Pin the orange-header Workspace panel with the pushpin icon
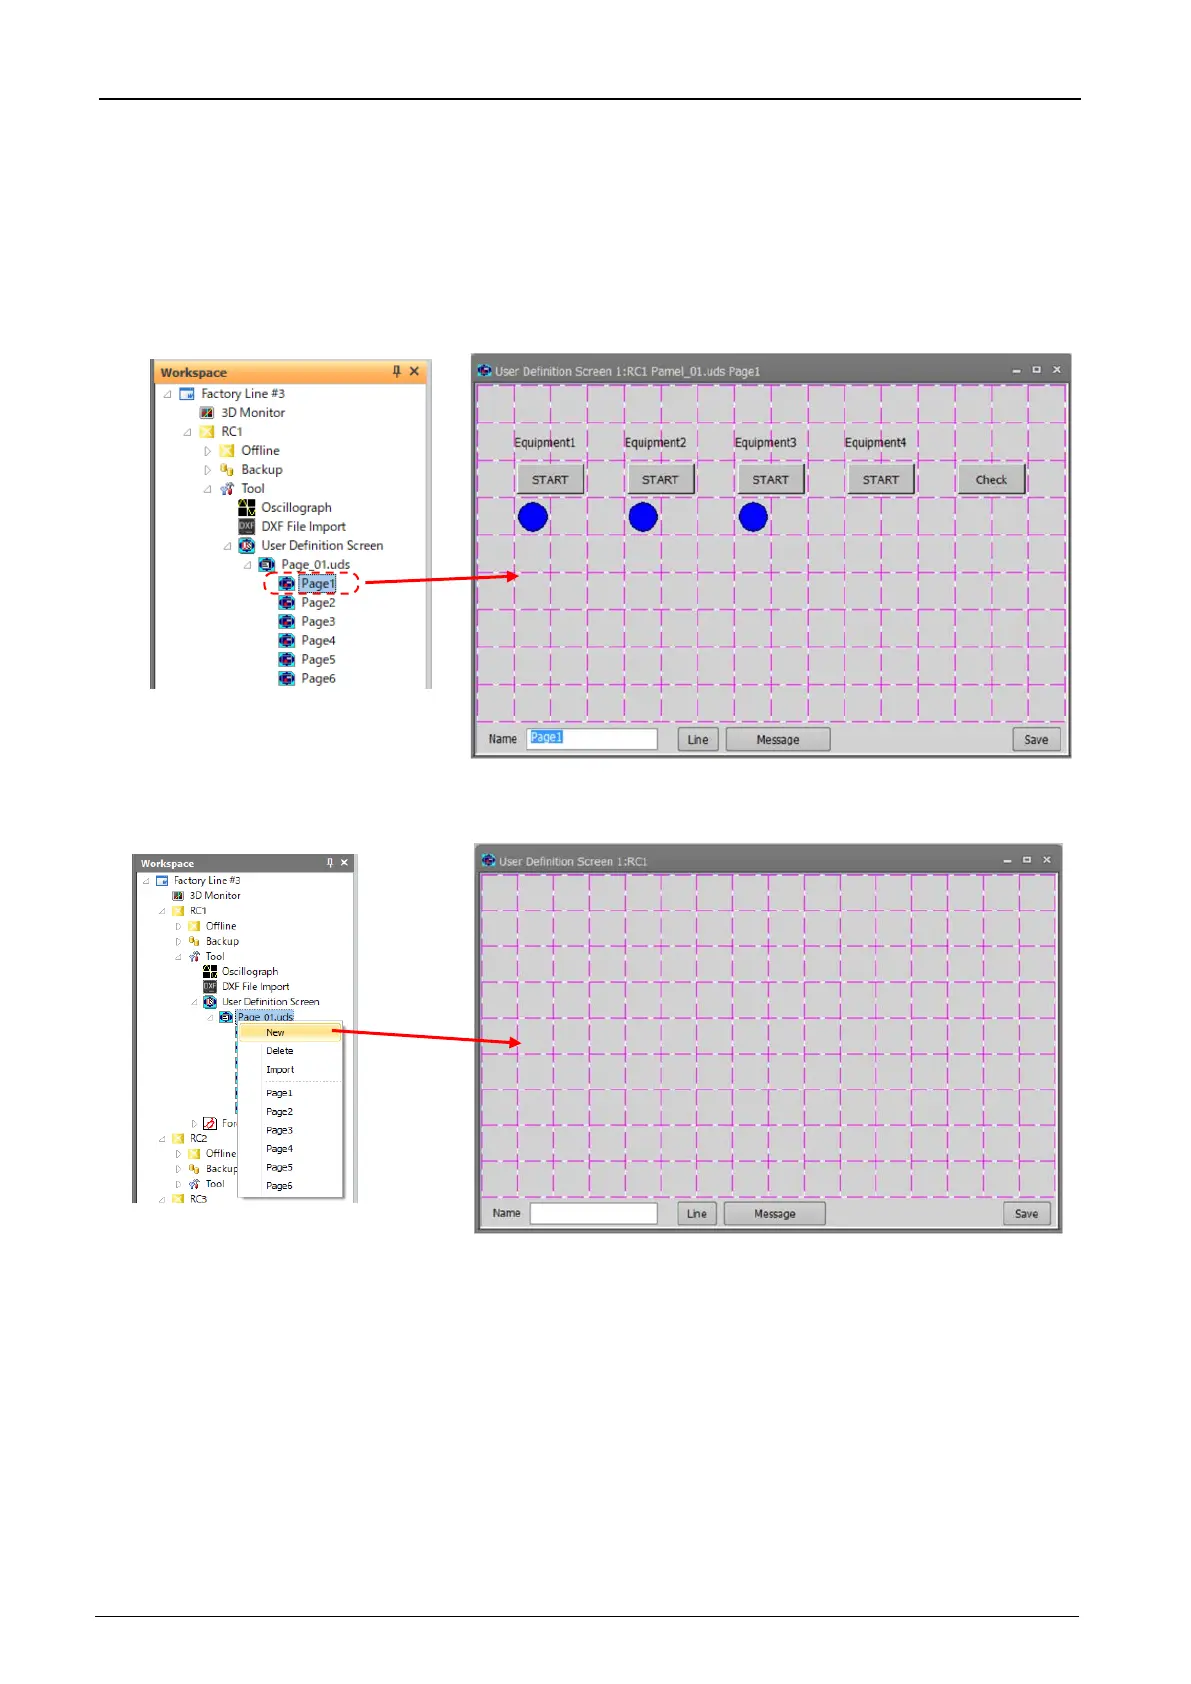1191x1684 pixels. click(x=396, y=372)
